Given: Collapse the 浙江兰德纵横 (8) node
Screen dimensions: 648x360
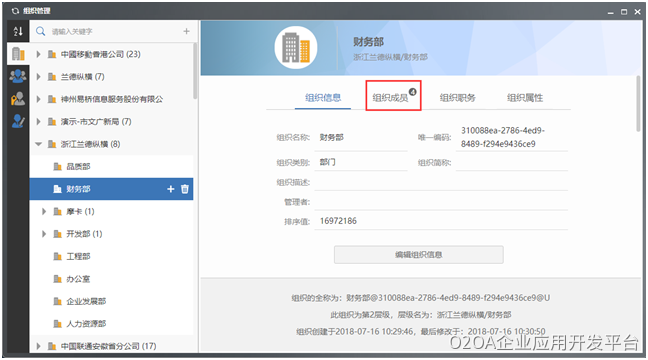Looking at the screenshot, I should [38, 144].
